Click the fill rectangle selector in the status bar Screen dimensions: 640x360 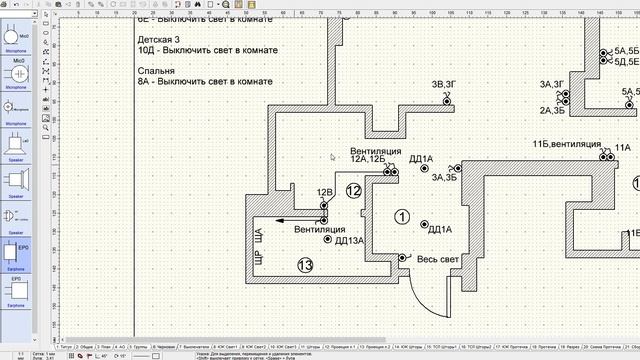(x=156, y=356)
